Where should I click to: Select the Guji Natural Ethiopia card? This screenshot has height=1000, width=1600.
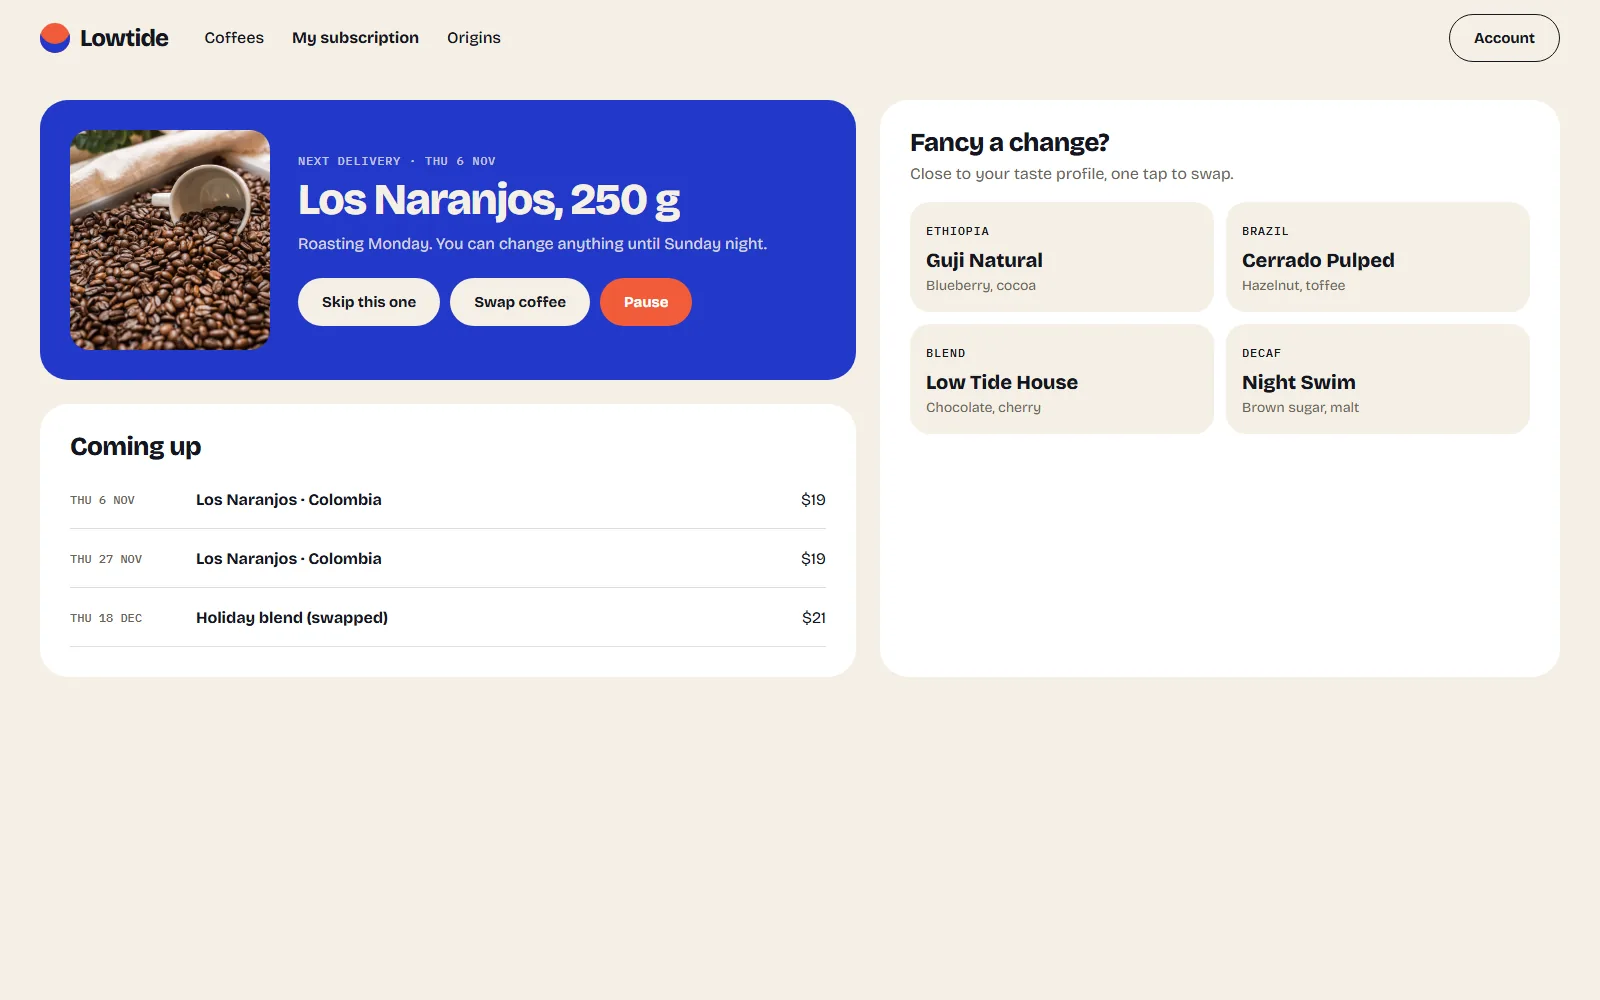pyautogui.click(x=1062, y=257)
